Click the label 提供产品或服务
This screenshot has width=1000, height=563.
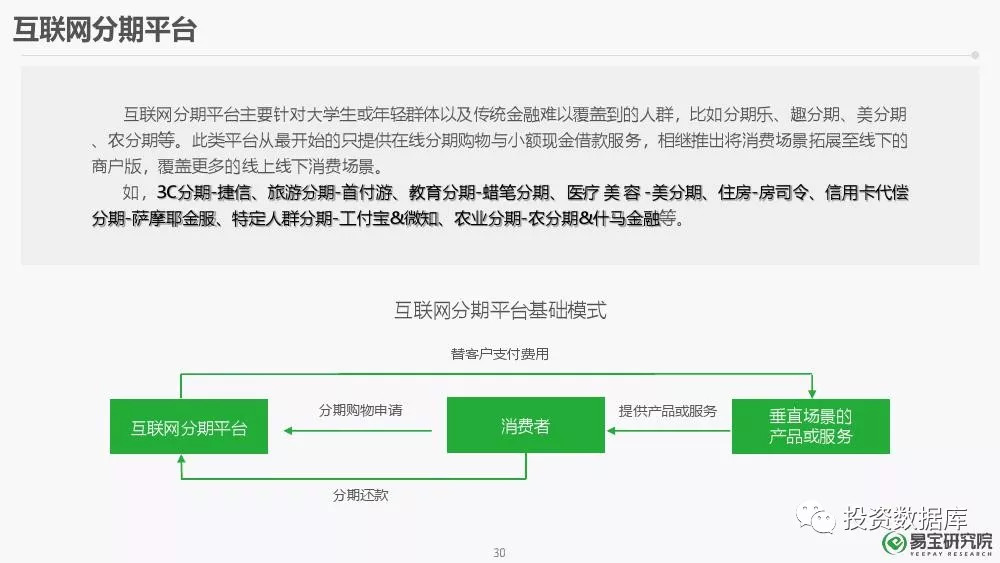coord(668,411)
